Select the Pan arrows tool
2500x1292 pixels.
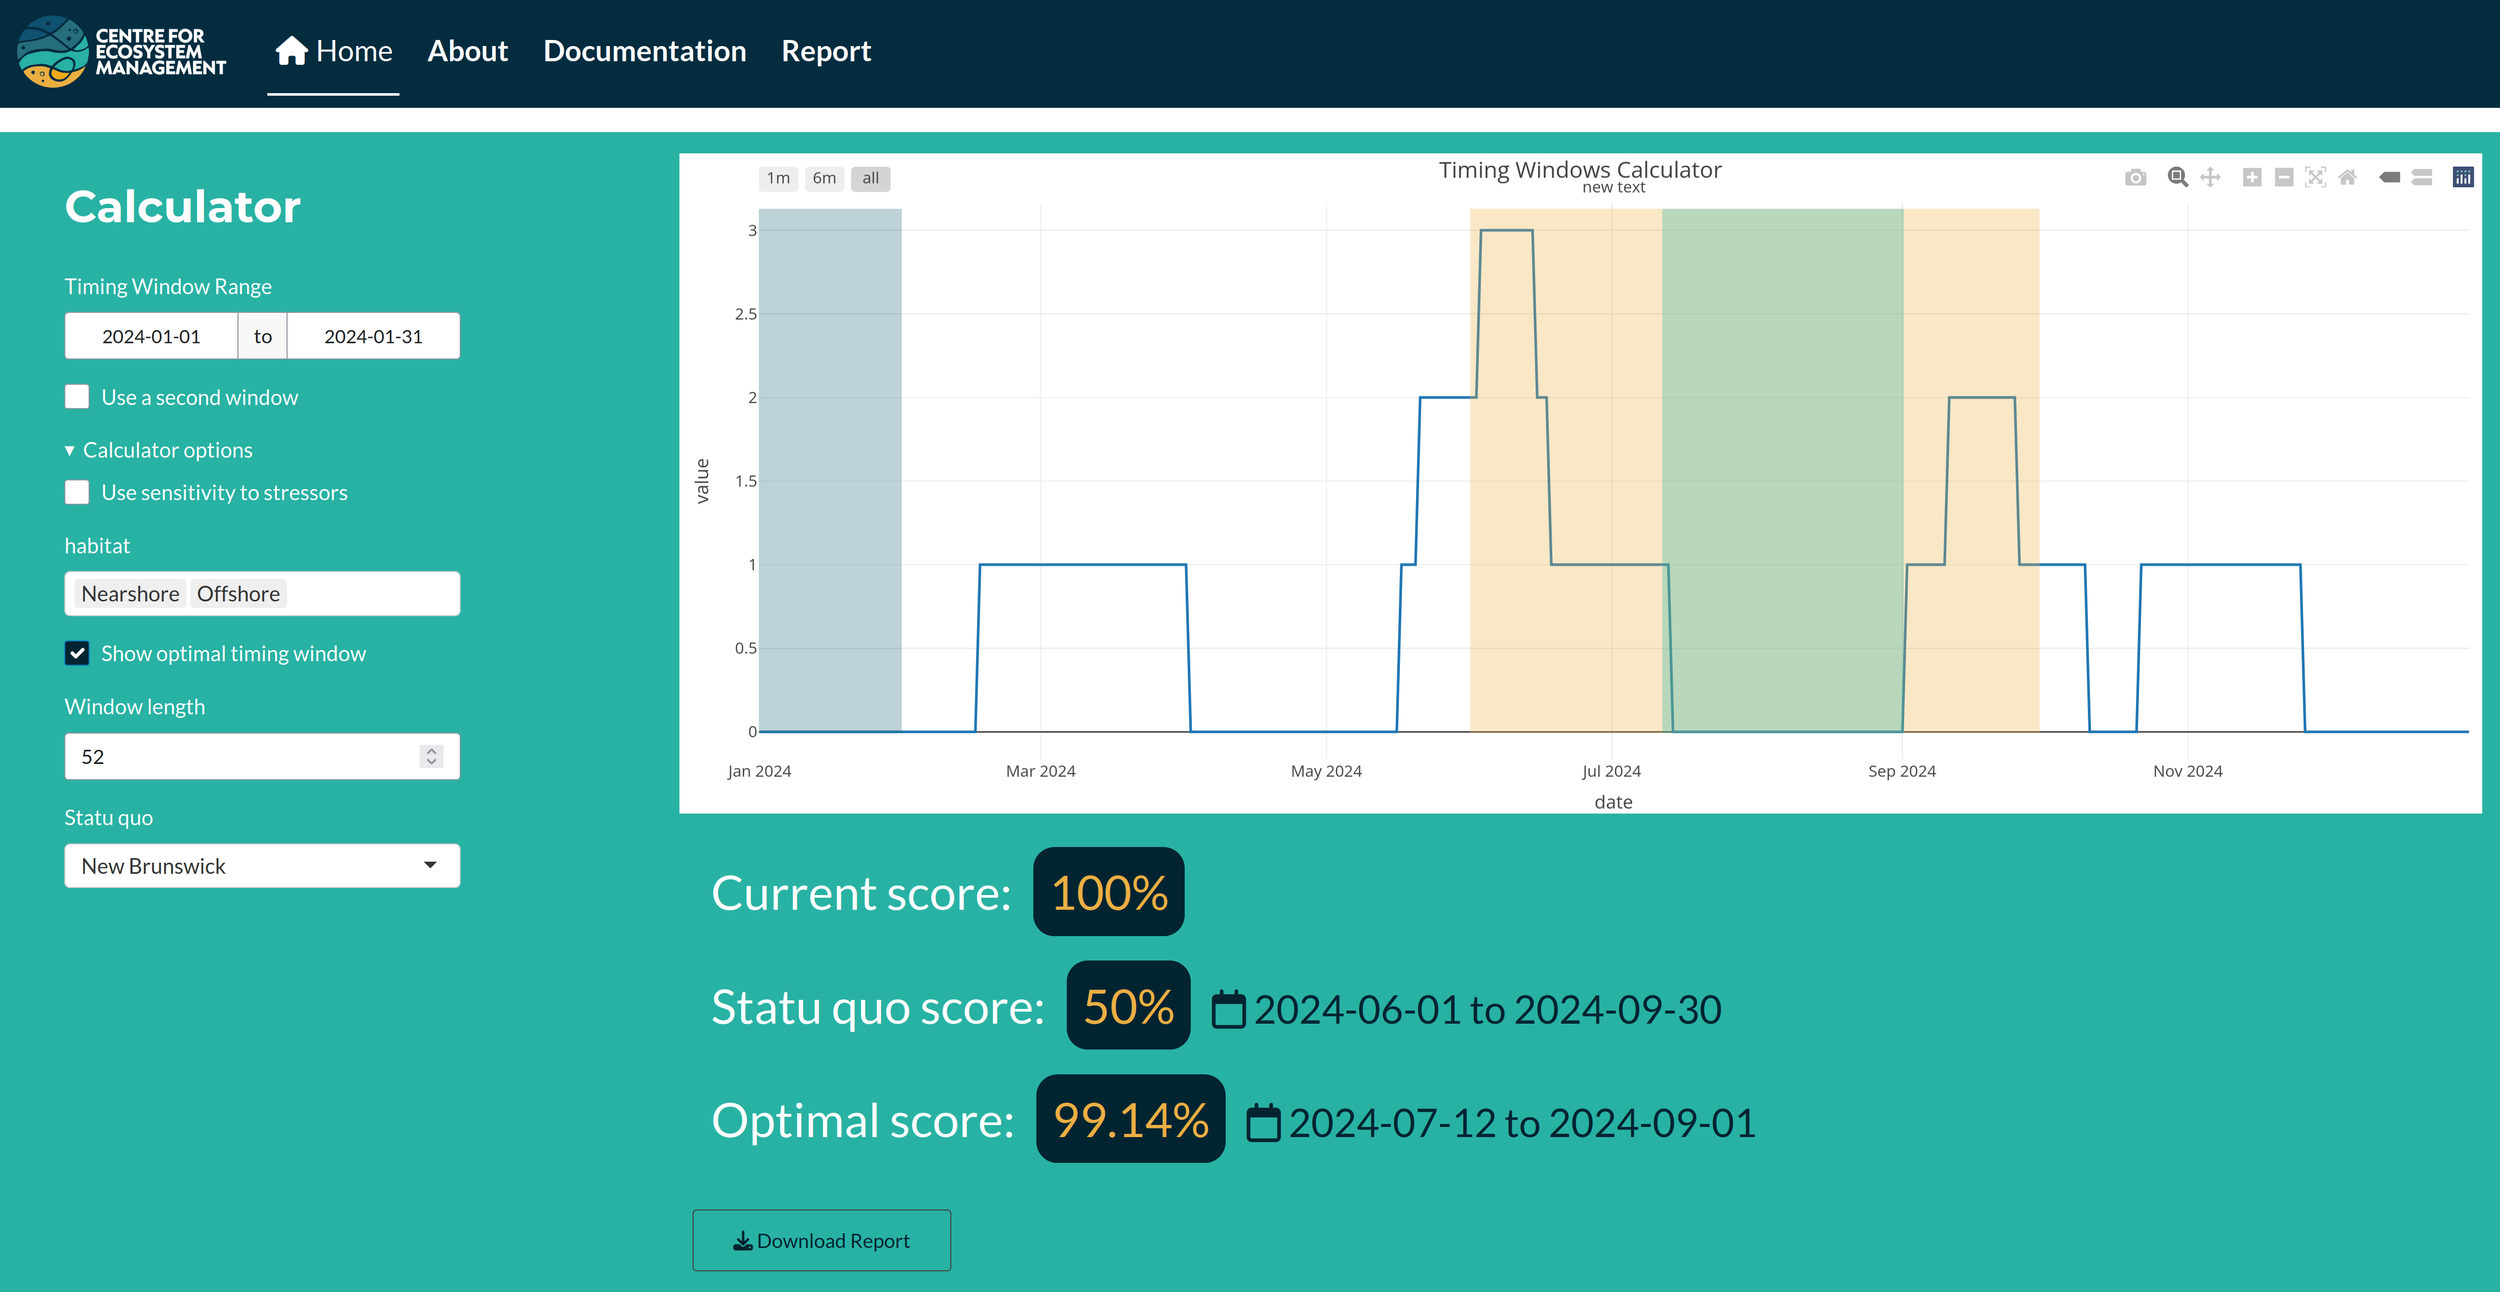click(2210, 178)
